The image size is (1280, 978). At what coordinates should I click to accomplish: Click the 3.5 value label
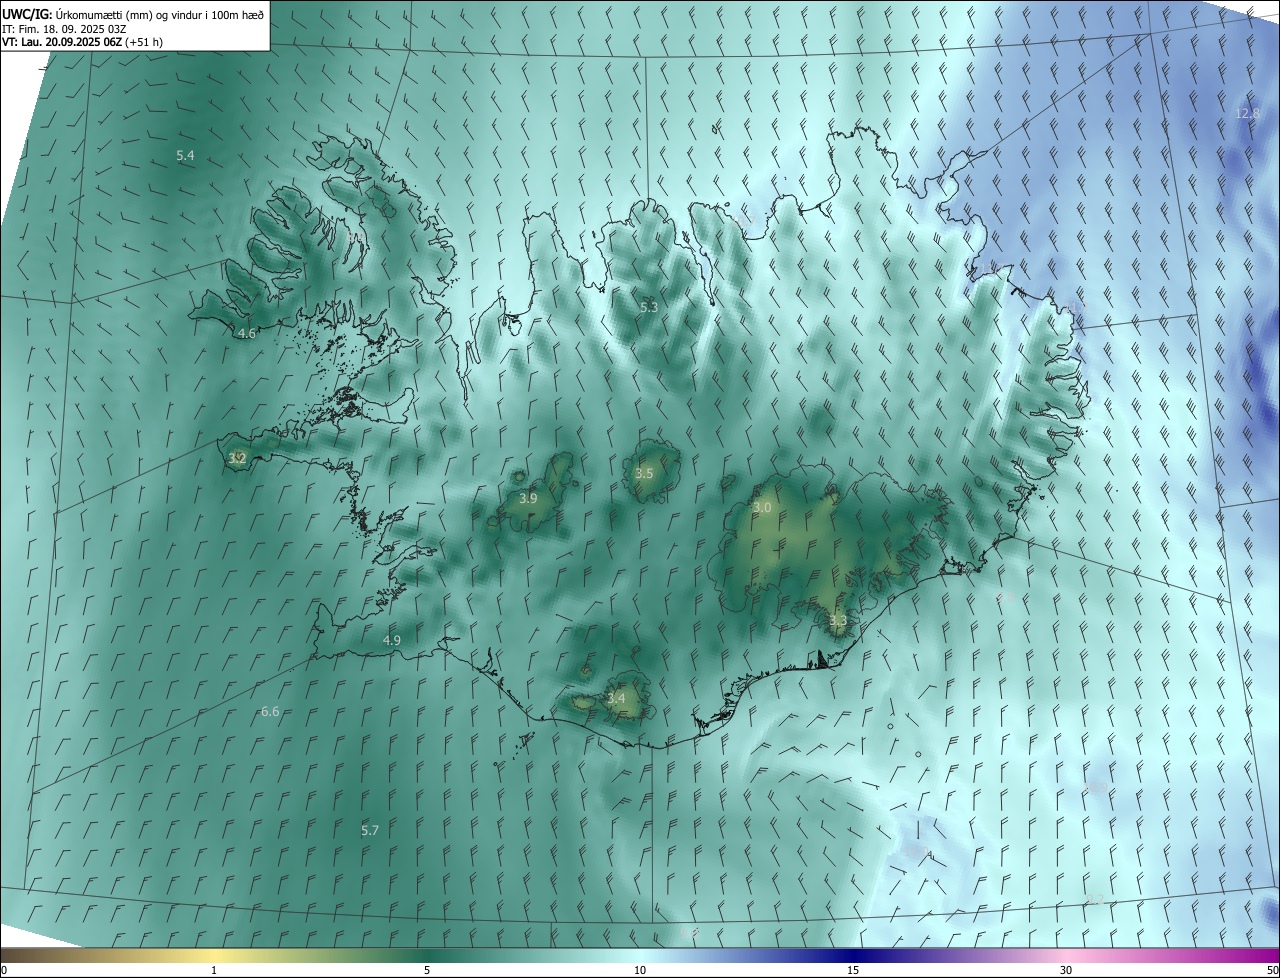point(644,473)
